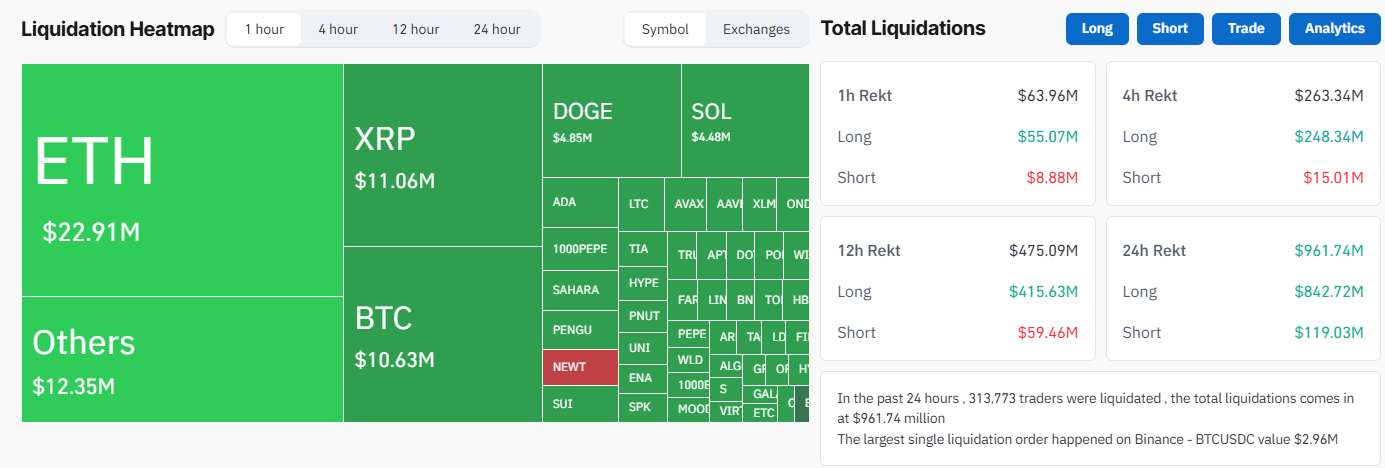Select the XRP heatmap tile

pyautogui.click(x=442, y=155)
